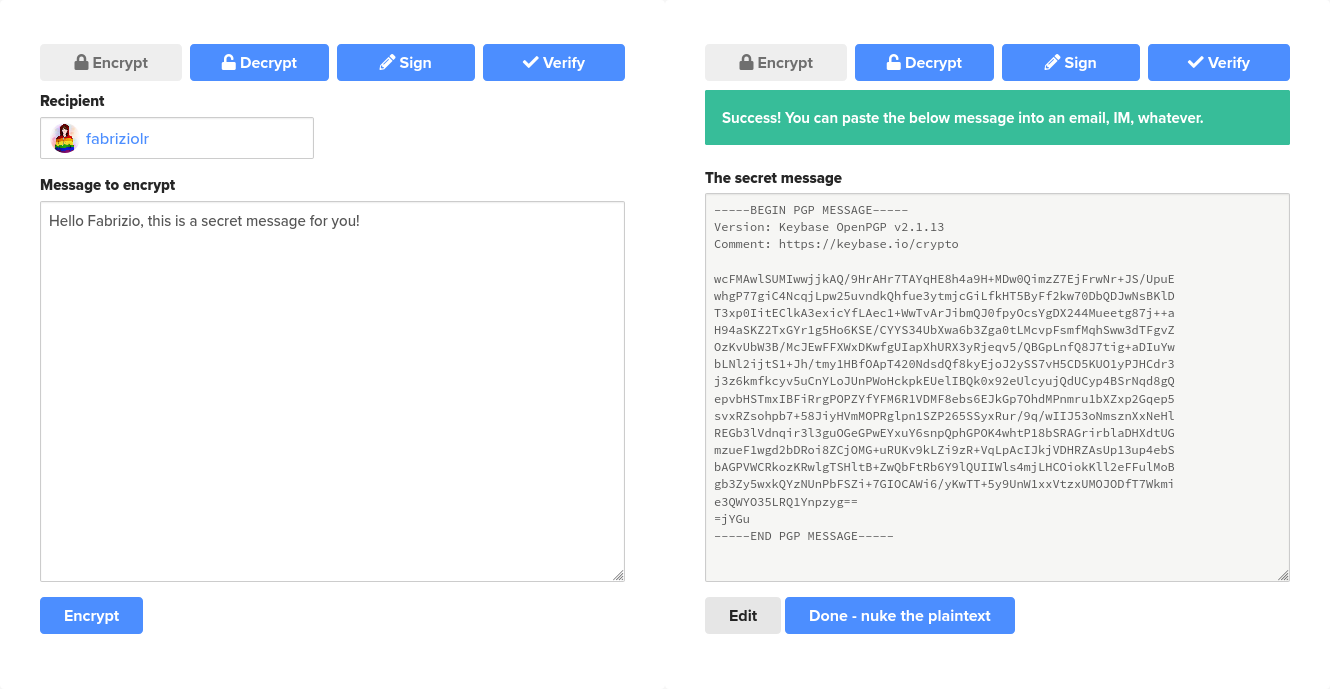Switch to the Verify tab on the left panel
Screen dimensions: 1330x689
[x=553, y=62]
